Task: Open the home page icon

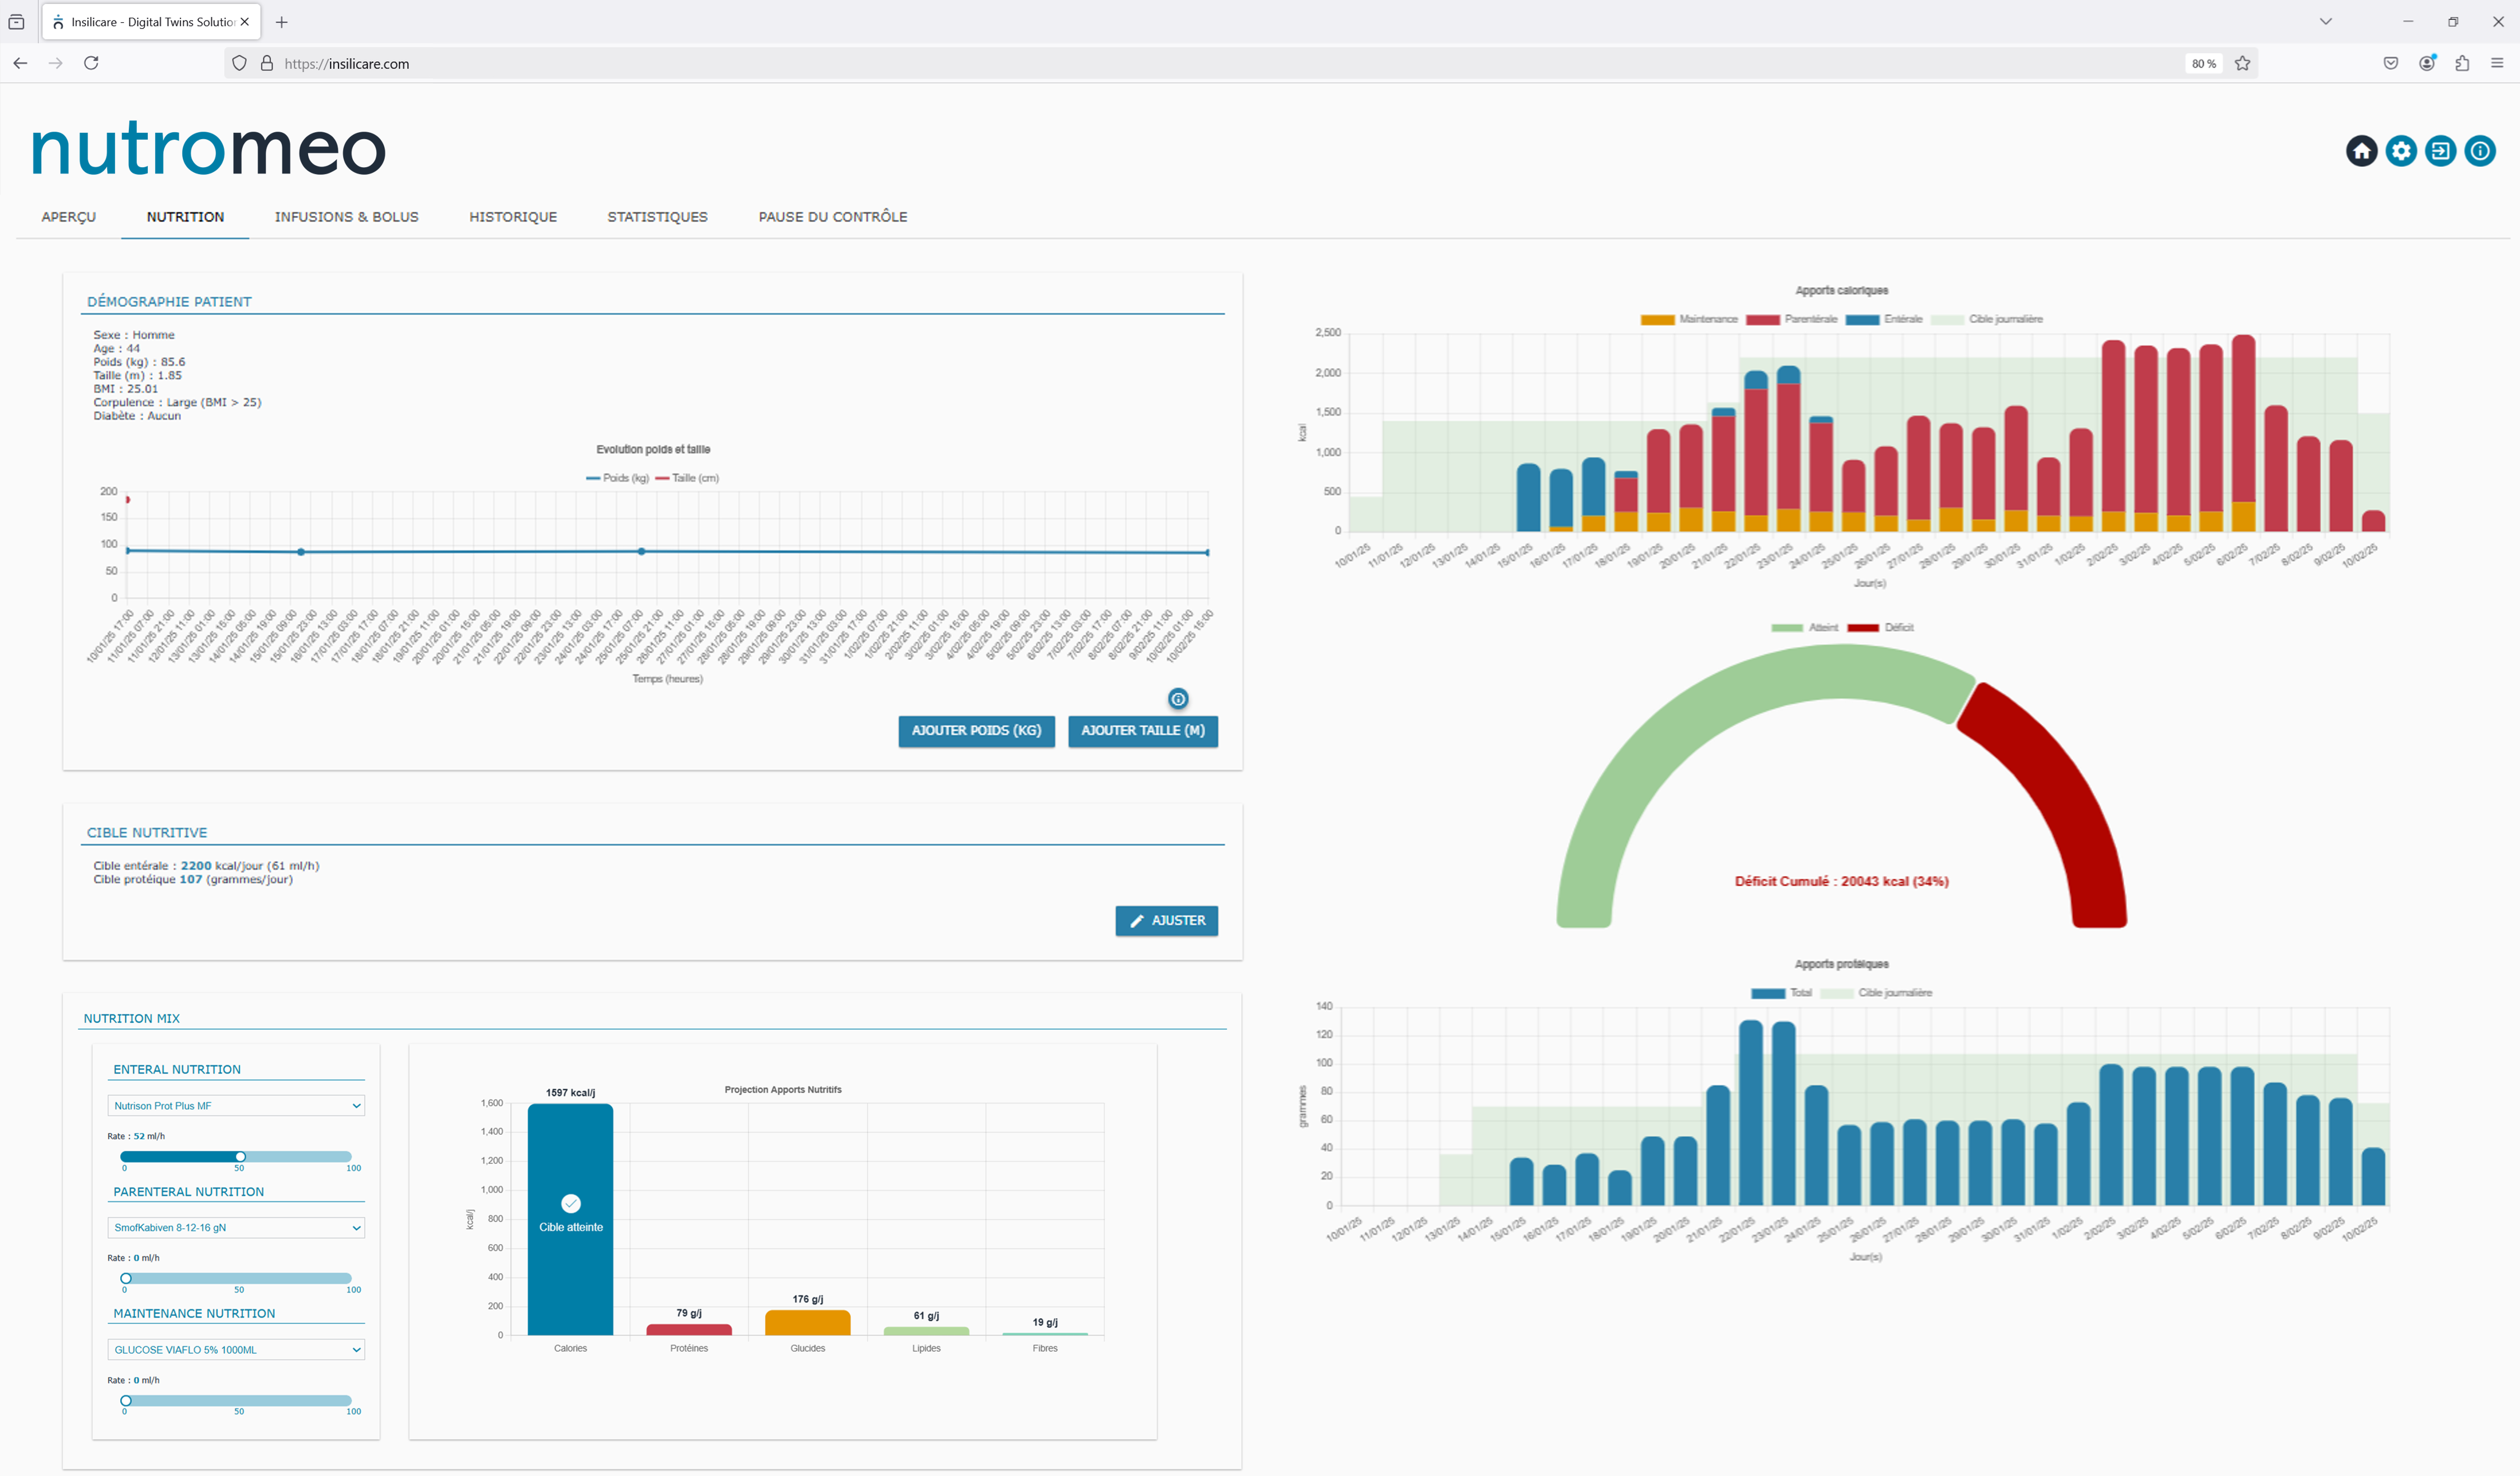Action: pyautogui.click(x=2361, y=151)
